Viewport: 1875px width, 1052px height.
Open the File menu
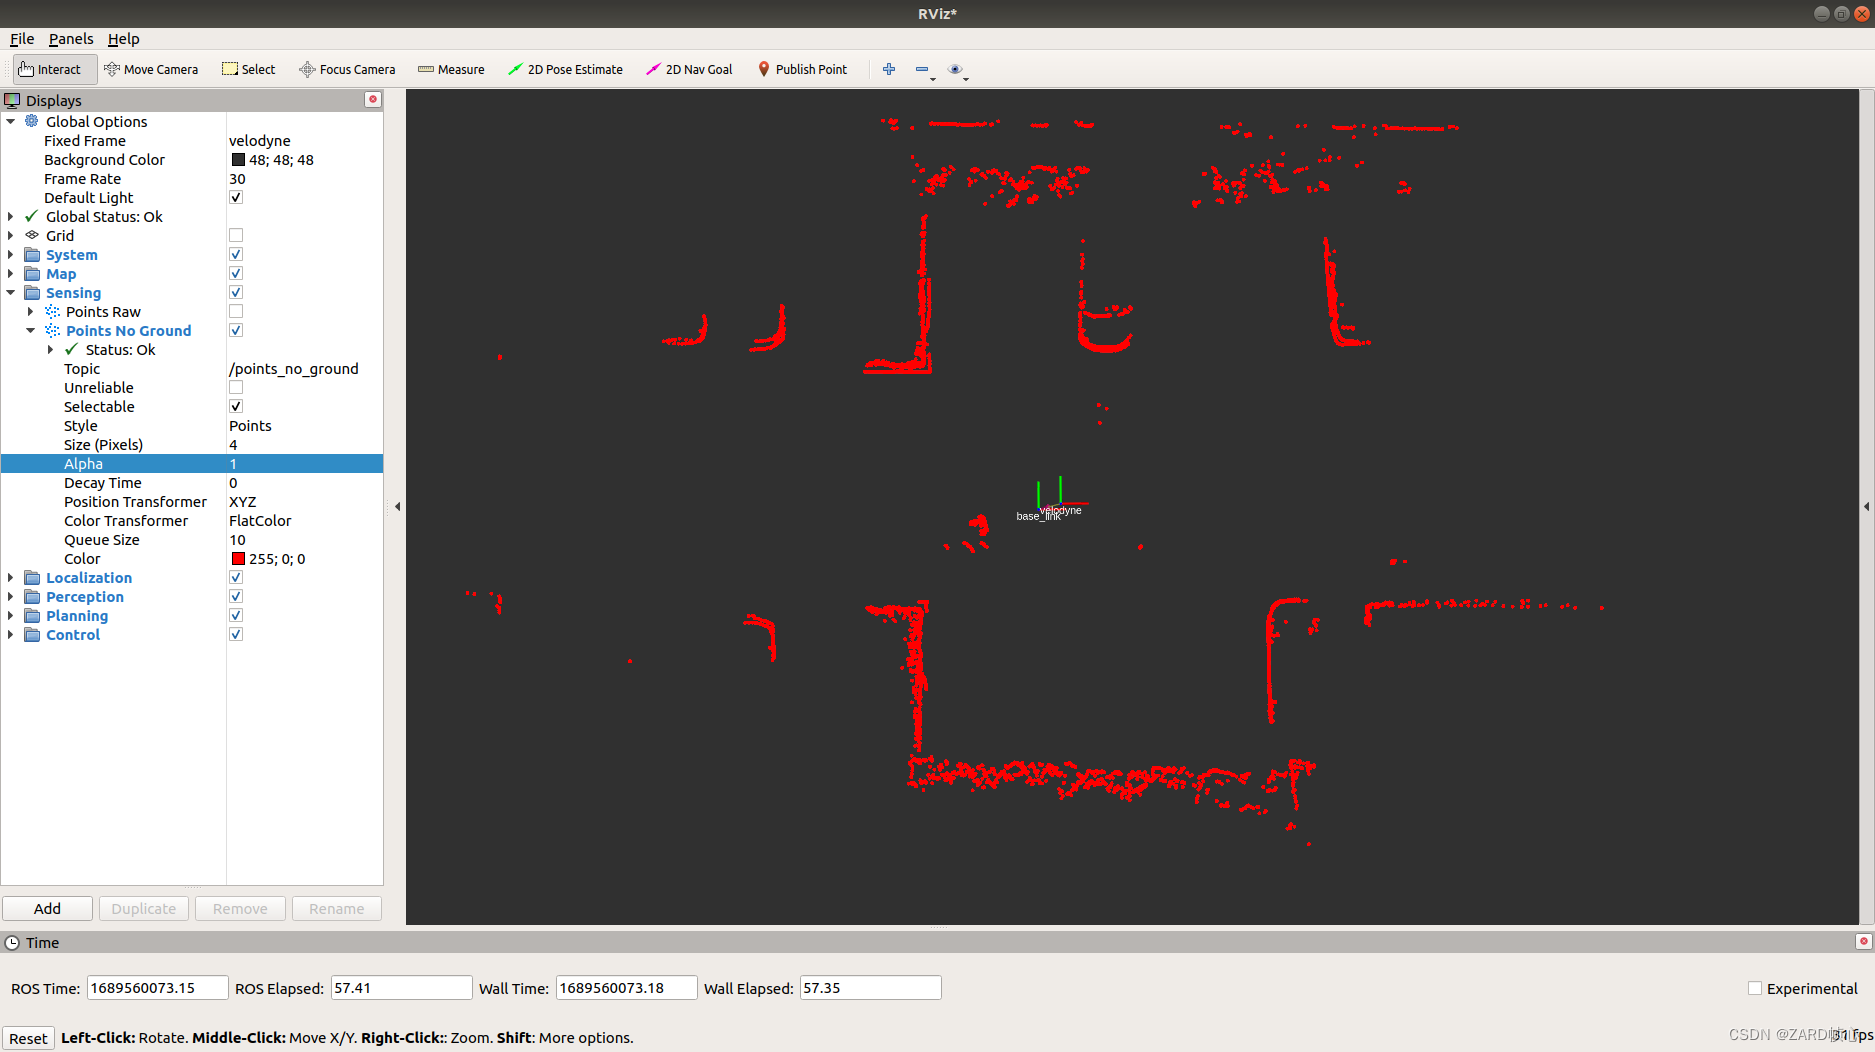(22, 38)
